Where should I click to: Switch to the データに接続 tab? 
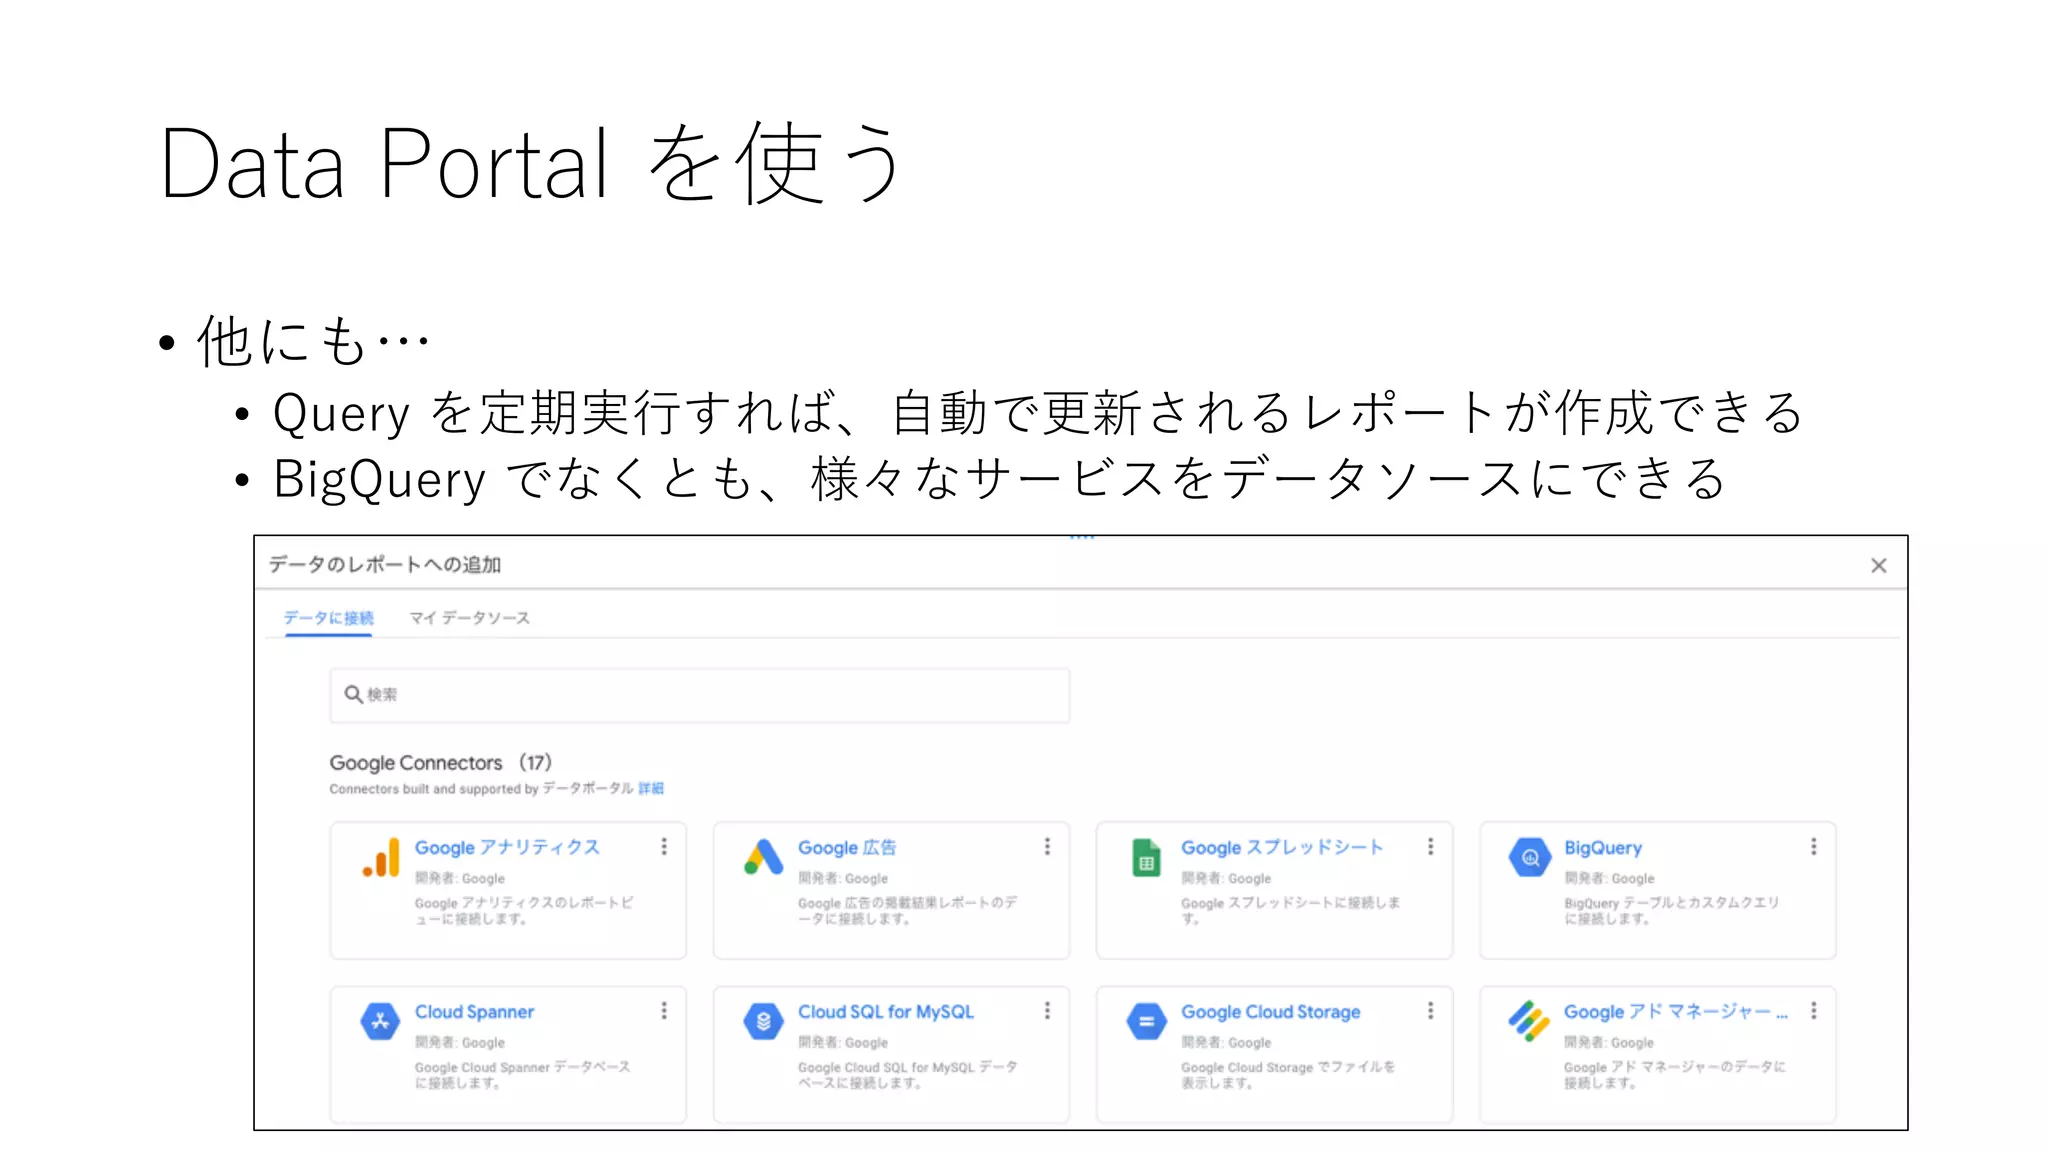(x=328, y=618)
